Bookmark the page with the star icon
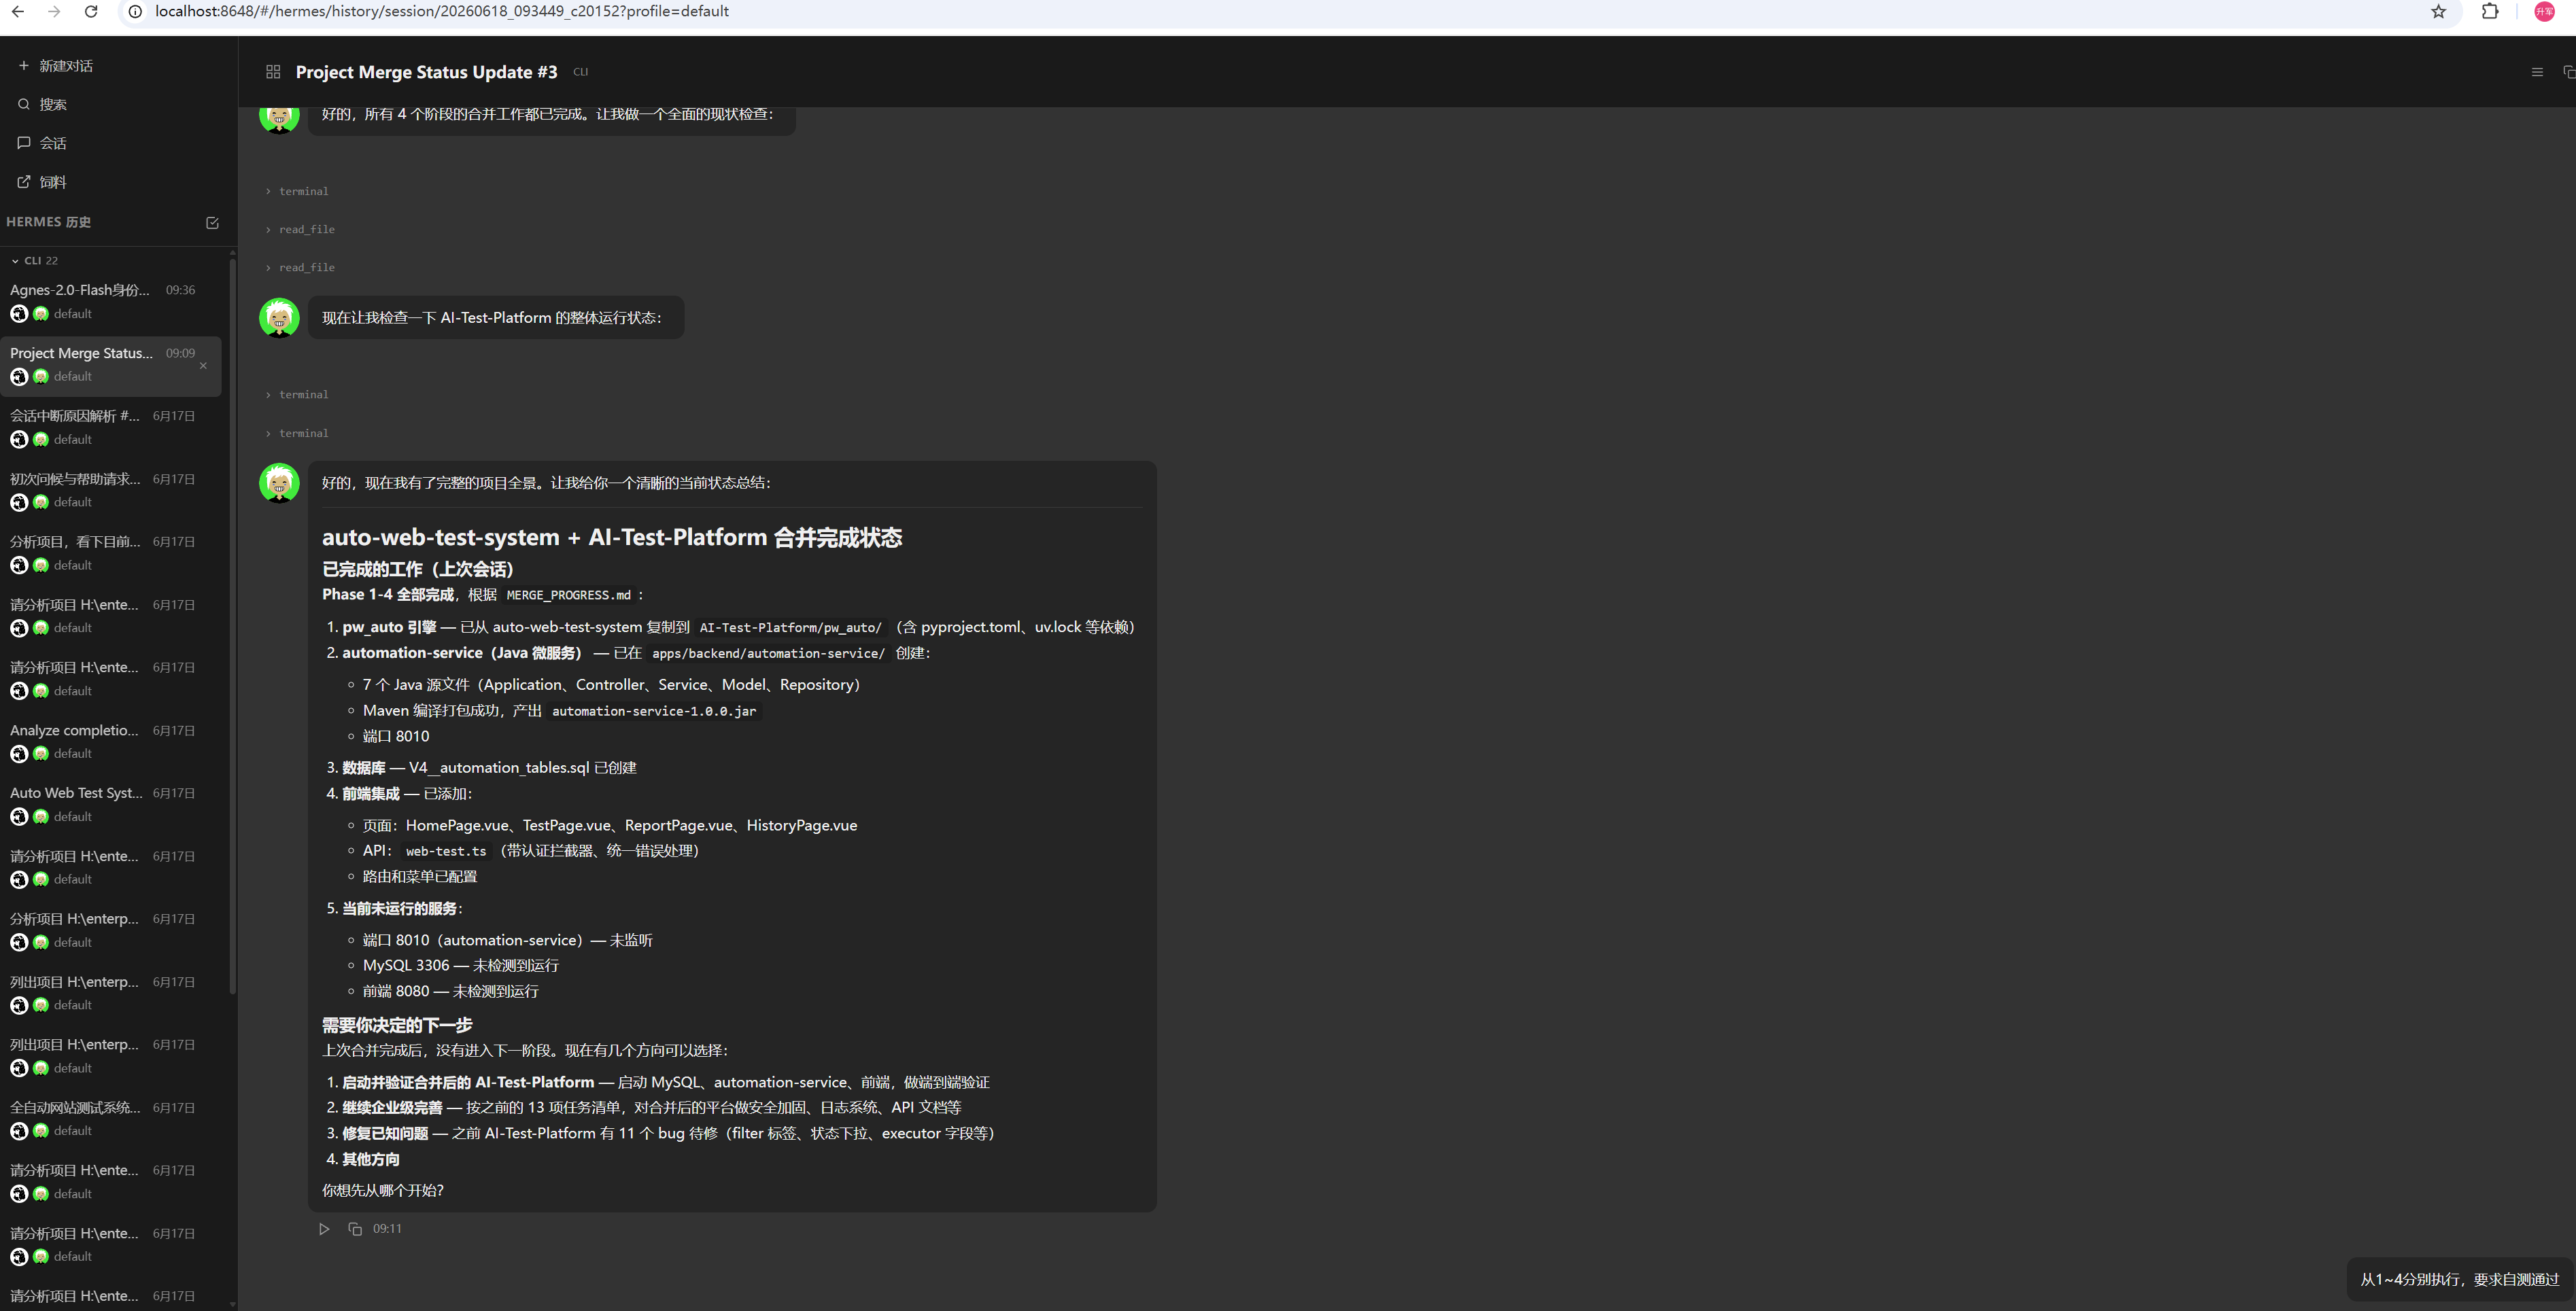The height and width of the screenshot is (1311, 2576). pos(2439,12)
